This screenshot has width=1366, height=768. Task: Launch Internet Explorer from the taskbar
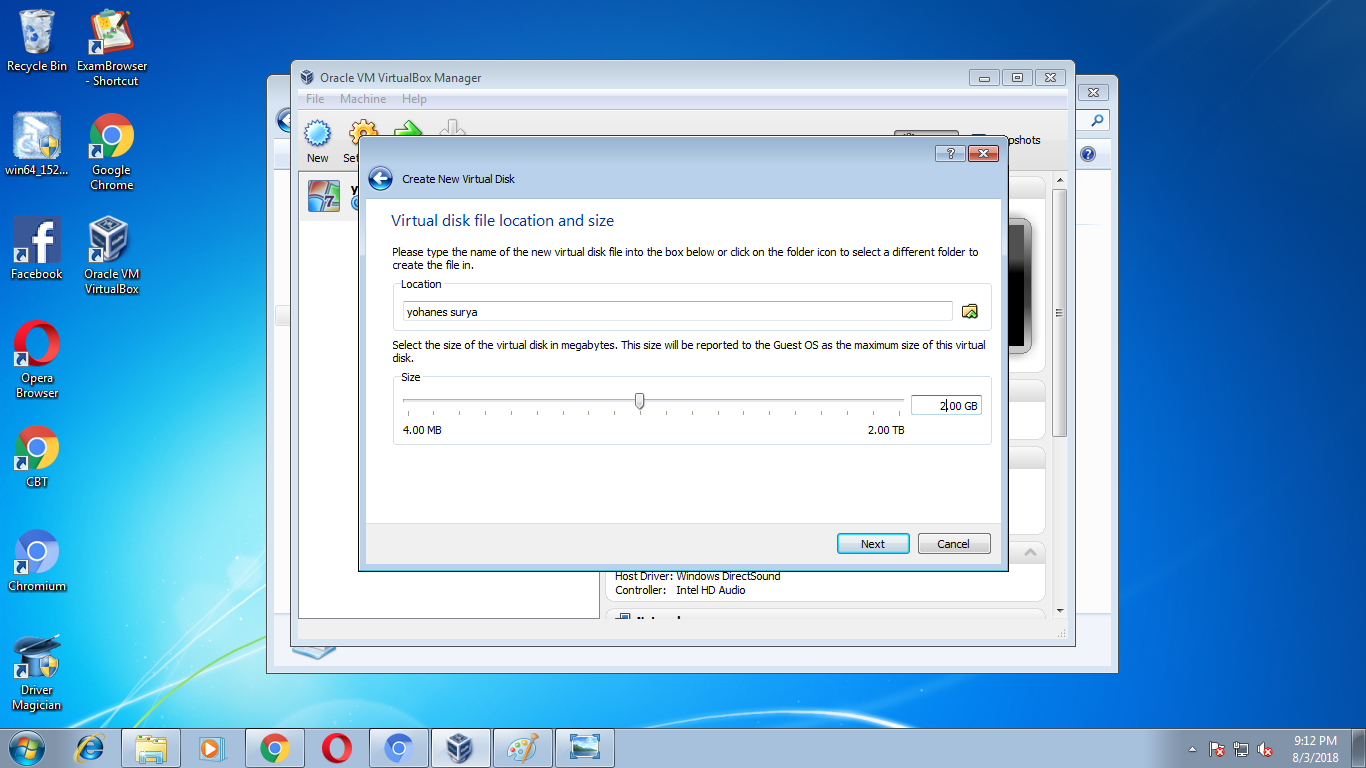pos(91,748)
